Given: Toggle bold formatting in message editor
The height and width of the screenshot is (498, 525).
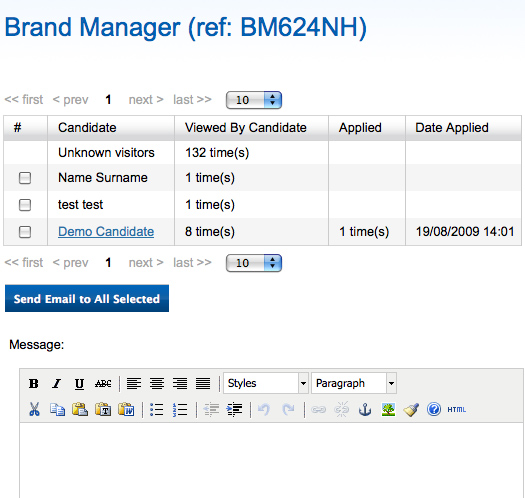Looking at the screenshot, I should (33, 383).
